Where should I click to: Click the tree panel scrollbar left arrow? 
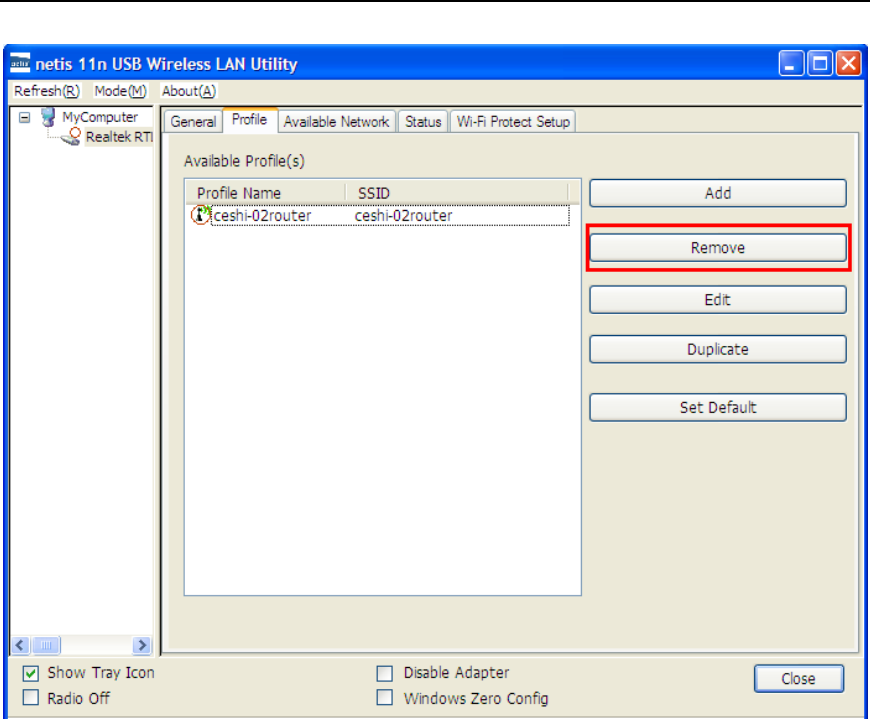coord(20,645)
